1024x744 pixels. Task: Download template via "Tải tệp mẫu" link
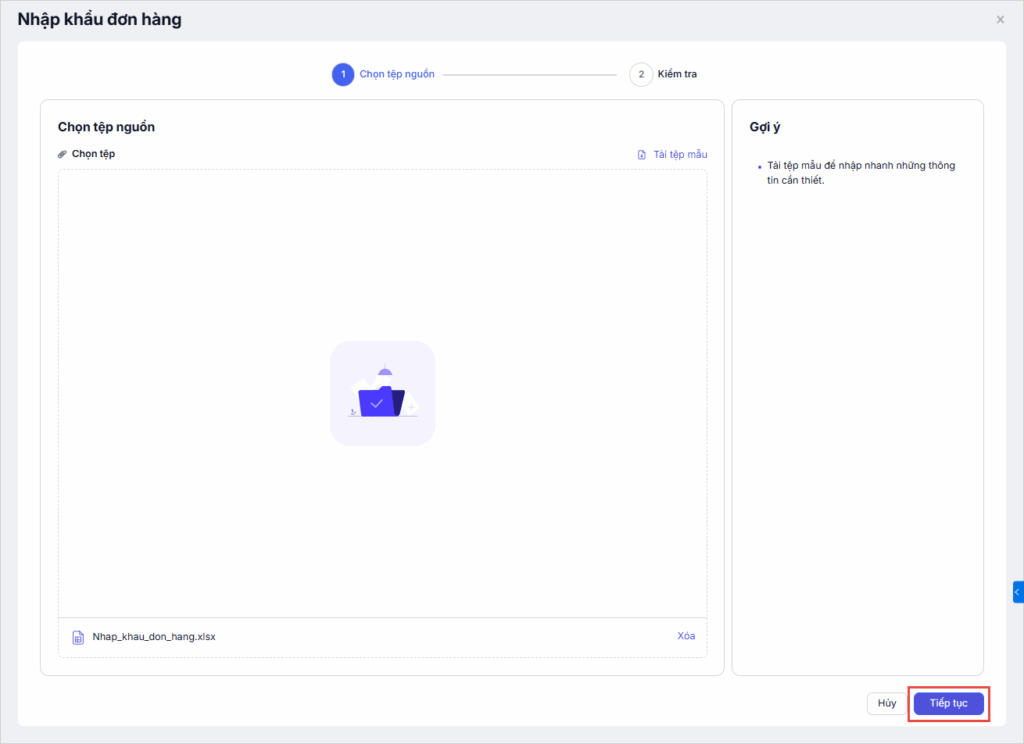(x=680, y=155)
